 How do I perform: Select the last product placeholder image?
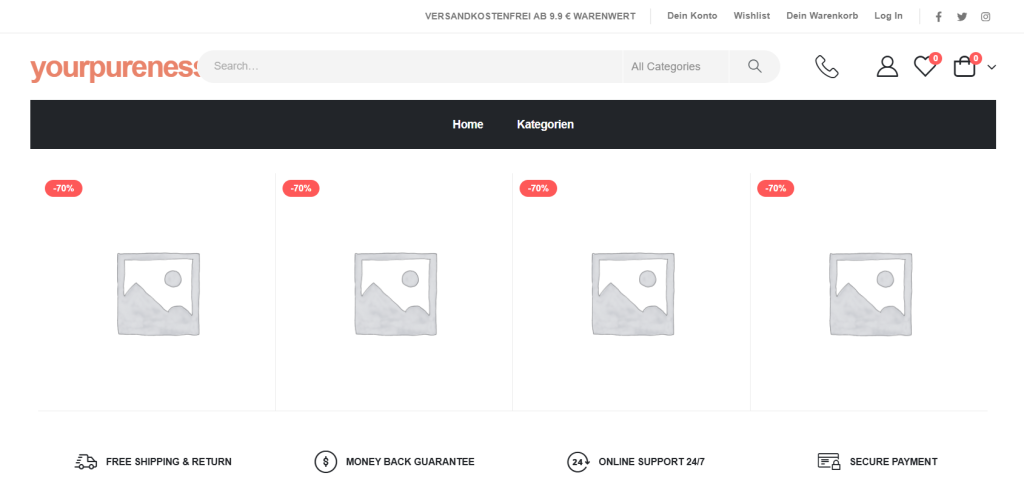coord(870,292)
